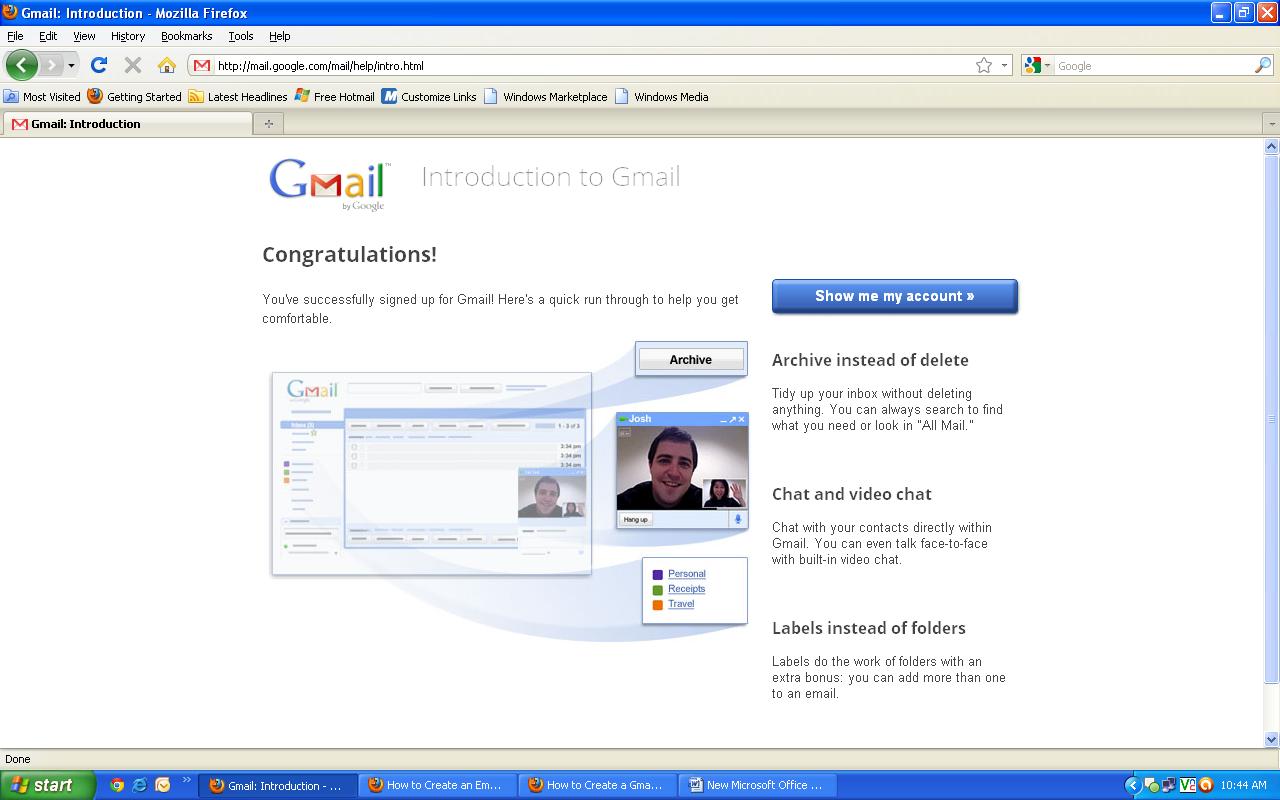
Task: Go to the home page icon
Action: (x=167, y=65)
